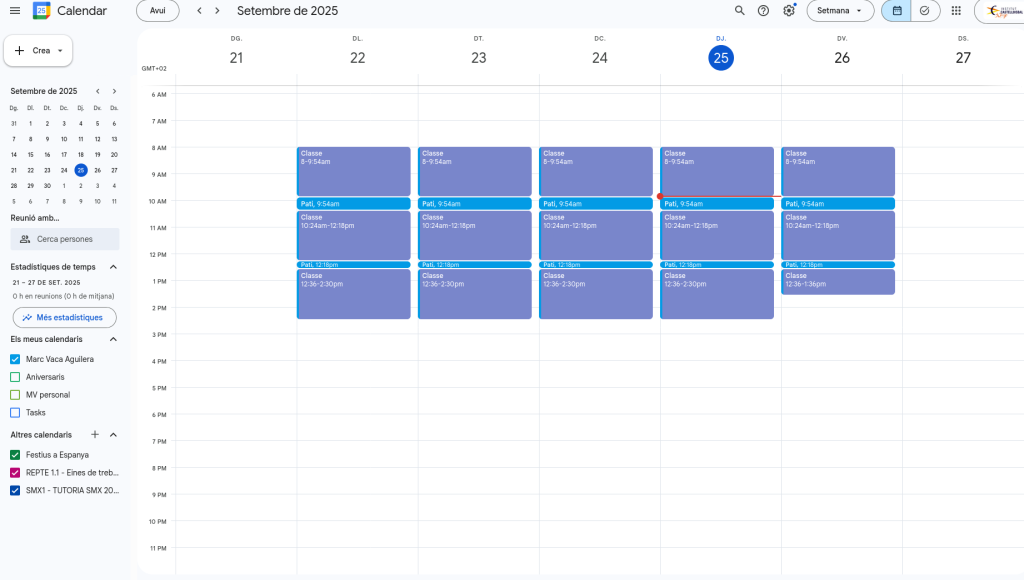The image size is (1024, 580).
Task: Click the Avui button
Action: click(157, 11)
